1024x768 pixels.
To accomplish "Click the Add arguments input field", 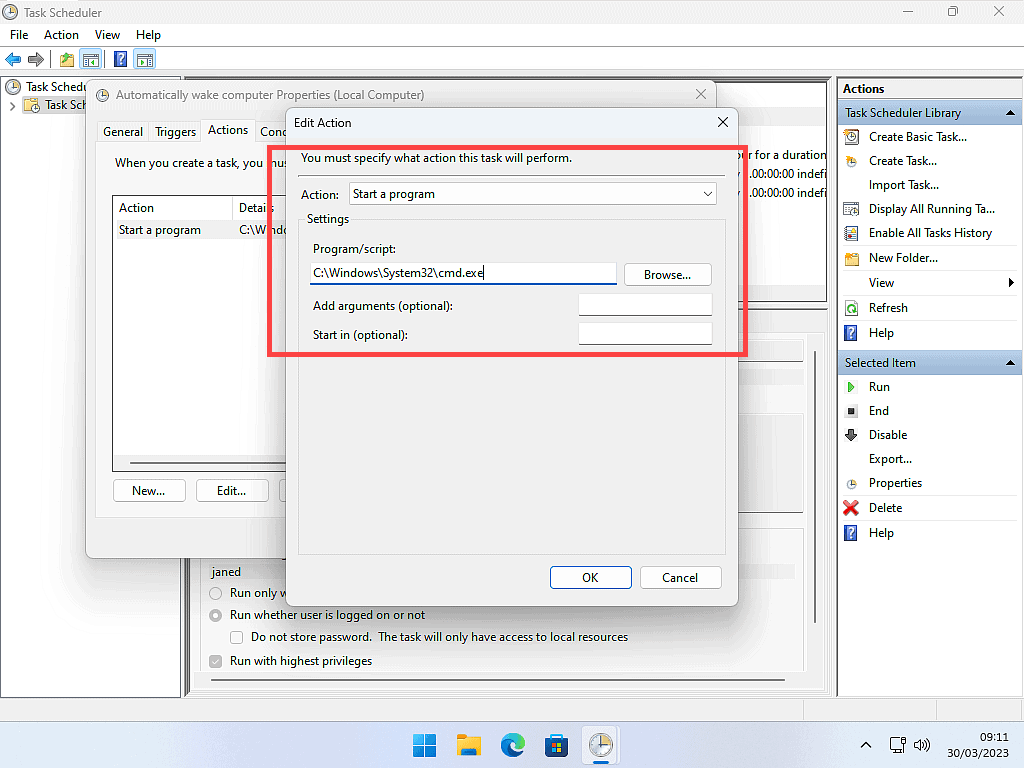I will pos(645,305).
